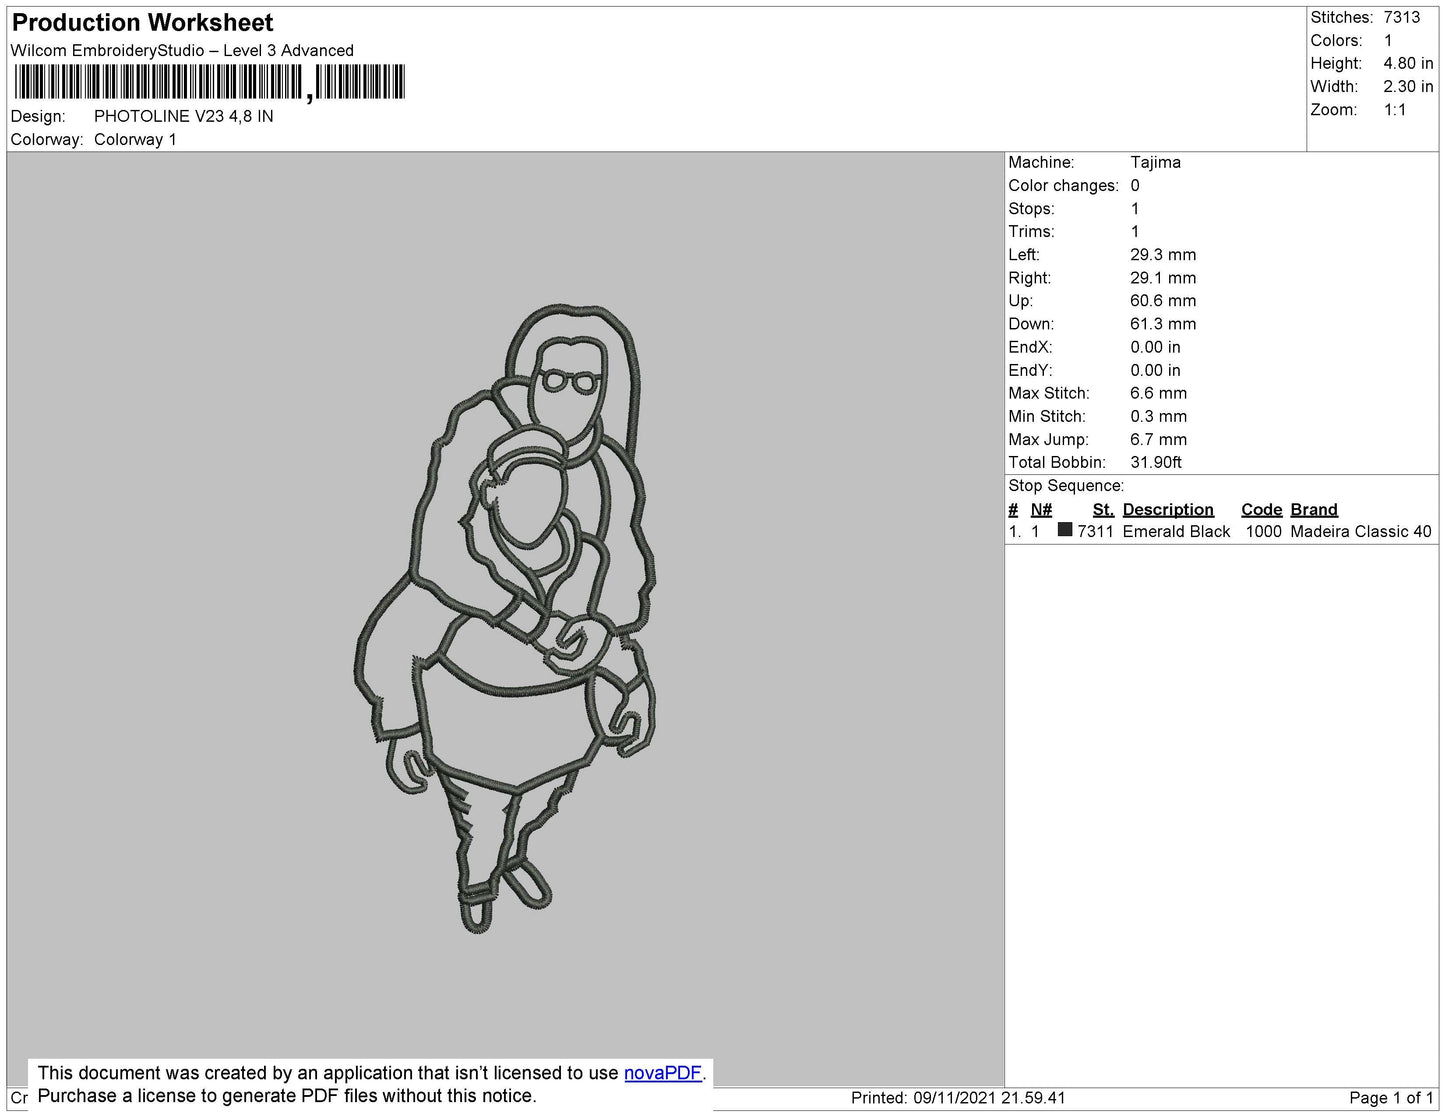Image resolution: width=1445 pixels, height=1117 pixels.
Task: Click the Total Bobbin value 31.90ft
Action: click(1156, 462)
